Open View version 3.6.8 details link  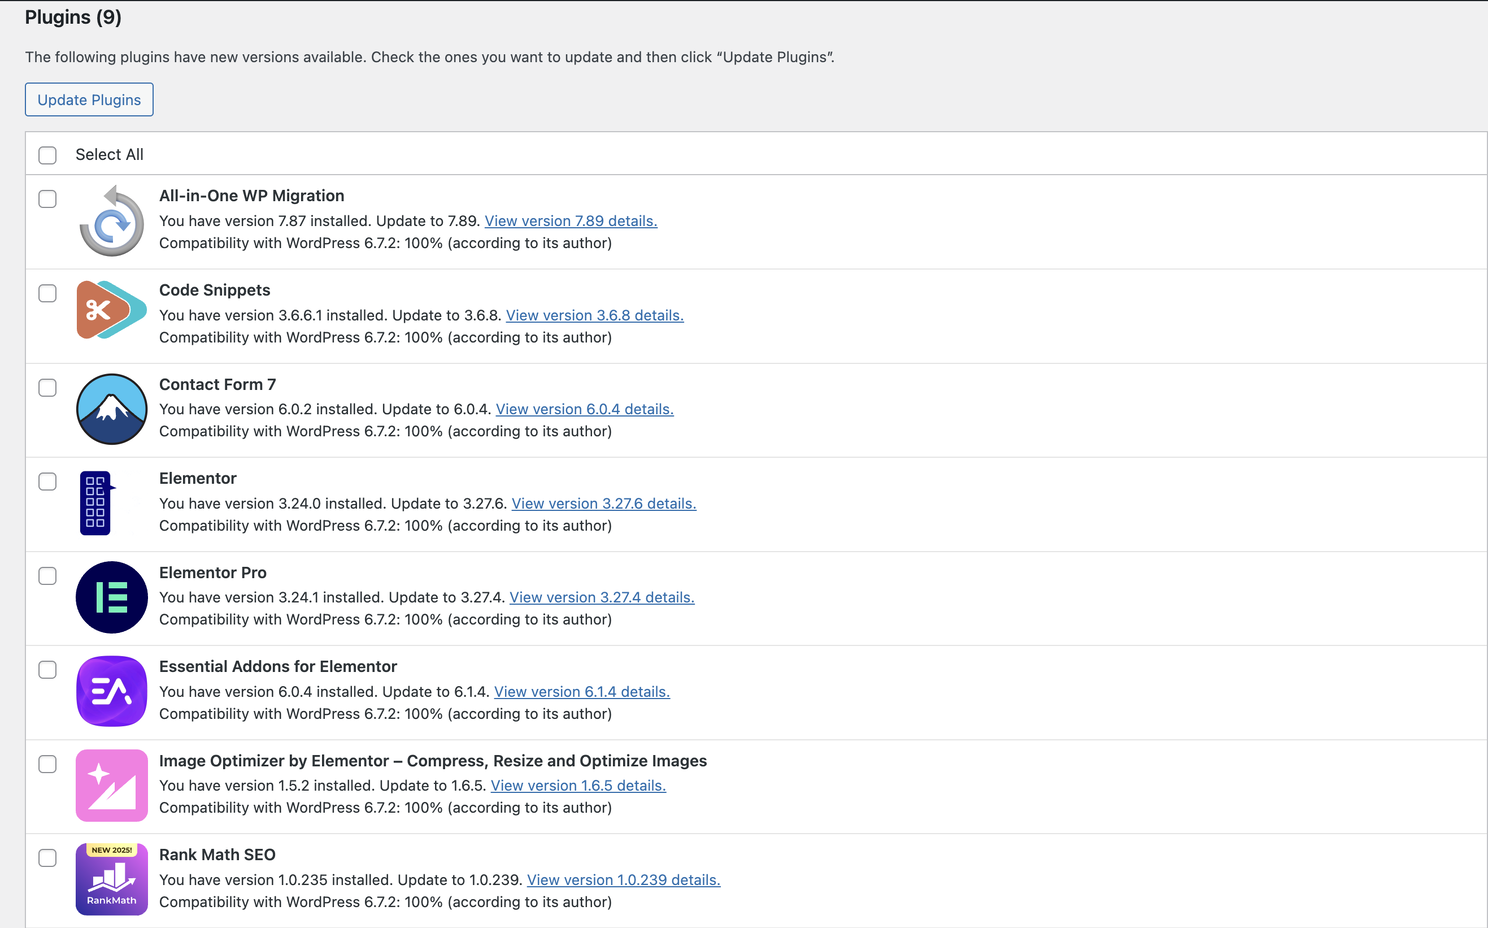[594, 315]
